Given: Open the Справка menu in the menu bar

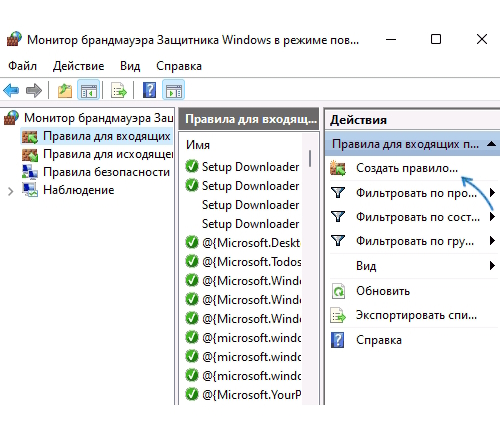Looking at the screenshot, I should pyautogui.click(x=179, y=66).
